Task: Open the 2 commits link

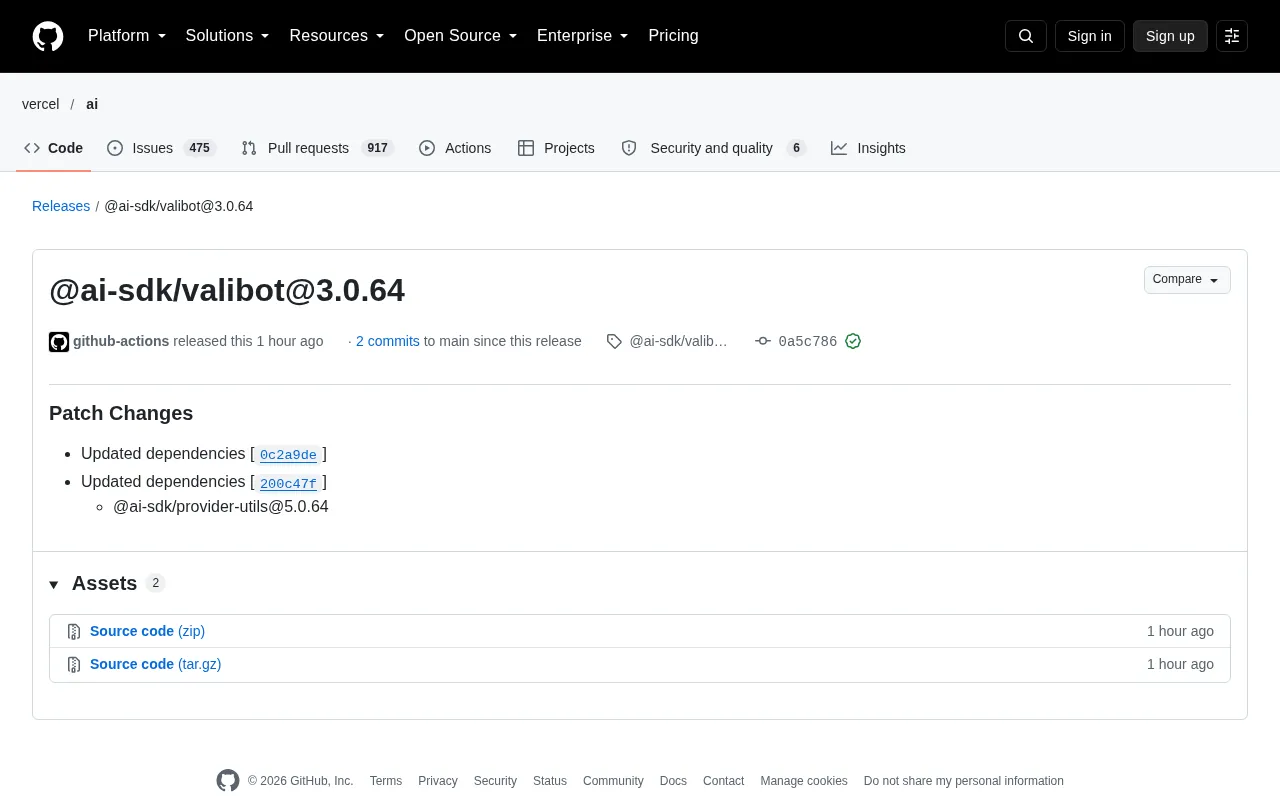Action: [x=388, y=341]
